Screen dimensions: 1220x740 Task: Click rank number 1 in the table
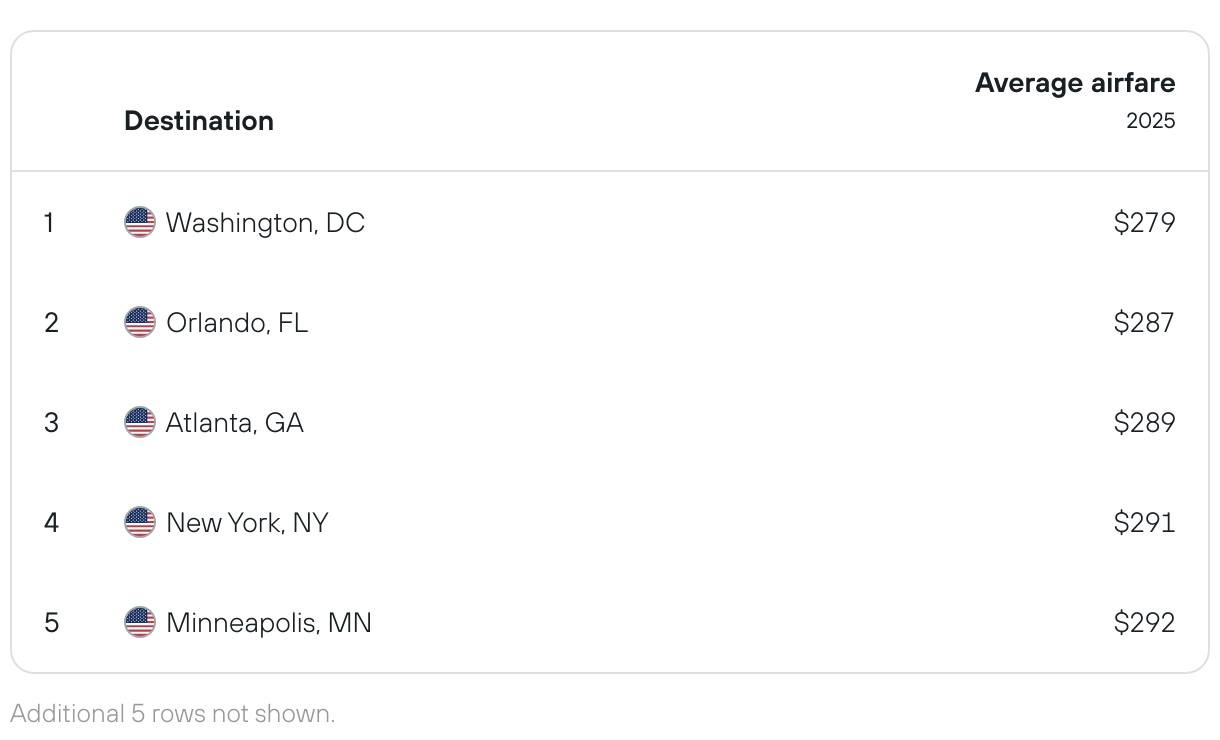pos(49,223)
